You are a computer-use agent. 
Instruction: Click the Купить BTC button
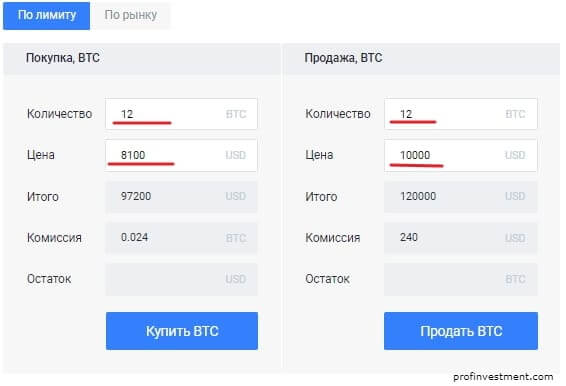pyautogui.click(x=182, y=331)
